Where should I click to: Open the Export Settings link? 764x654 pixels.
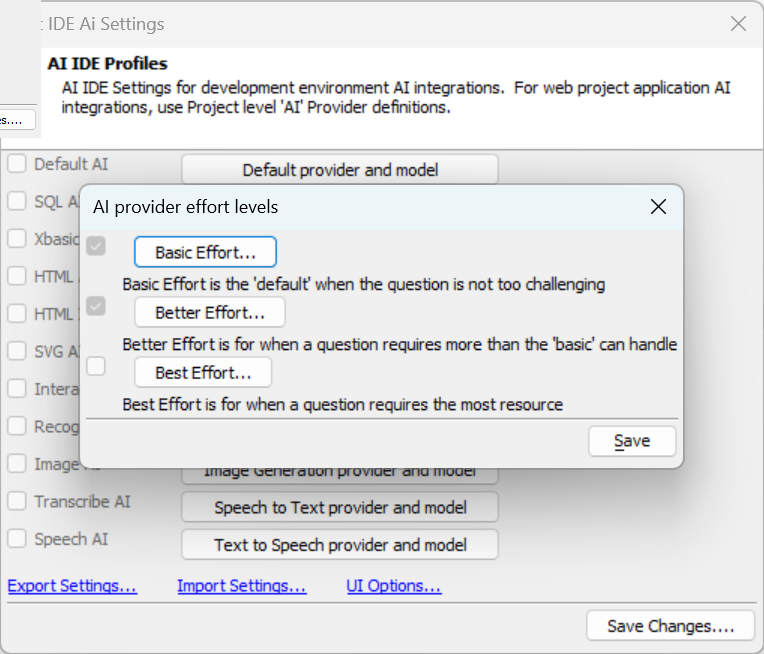click(72, 586)
